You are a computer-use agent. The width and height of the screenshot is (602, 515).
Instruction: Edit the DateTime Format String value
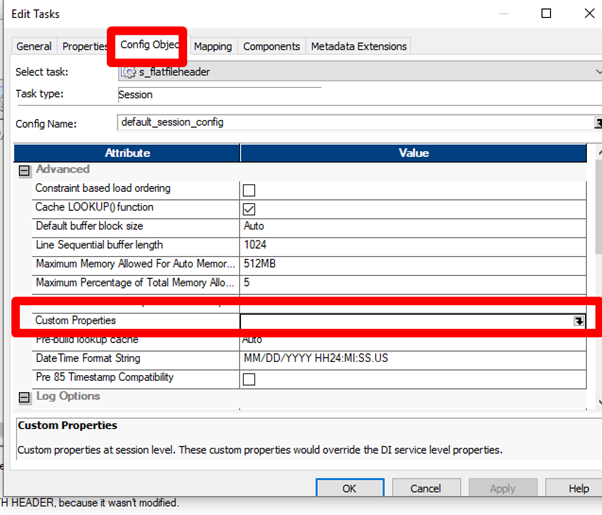pyautogui.click(x=413, y=358)
